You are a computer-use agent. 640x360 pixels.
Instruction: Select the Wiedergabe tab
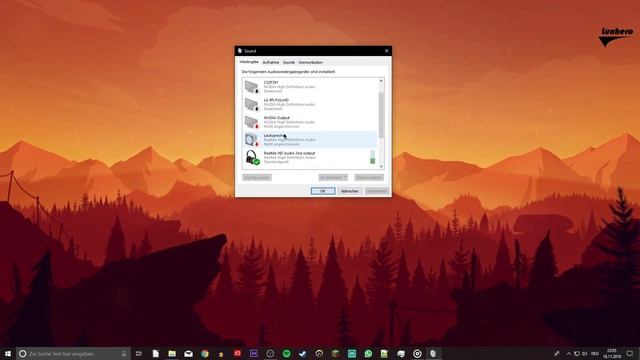tap(249, 62)
